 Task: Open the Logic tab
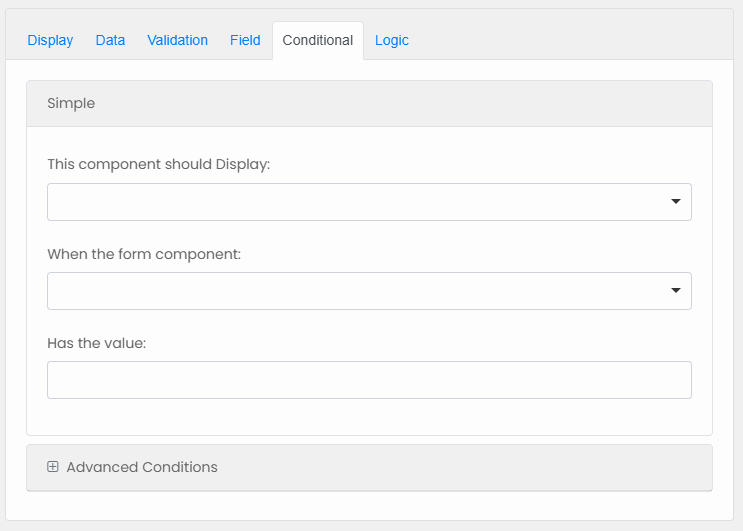pyautogui.click(x=391, y=41)
